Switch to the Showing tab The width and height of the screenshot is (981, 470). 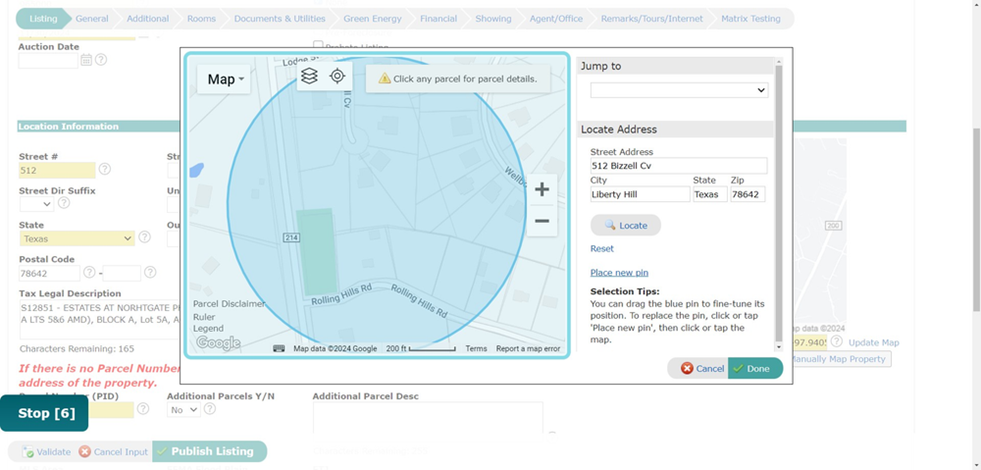tap(493, 19)
